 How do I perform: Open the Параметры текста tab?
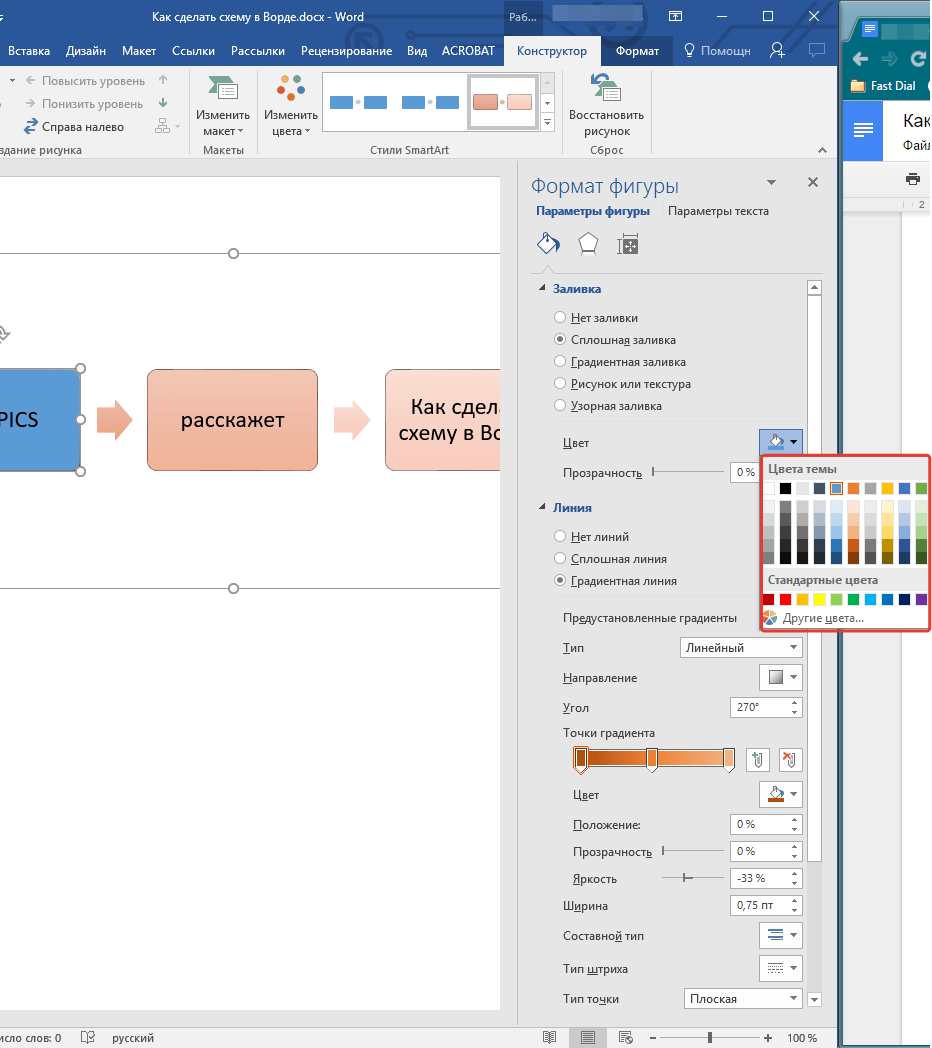pos(718,211)
